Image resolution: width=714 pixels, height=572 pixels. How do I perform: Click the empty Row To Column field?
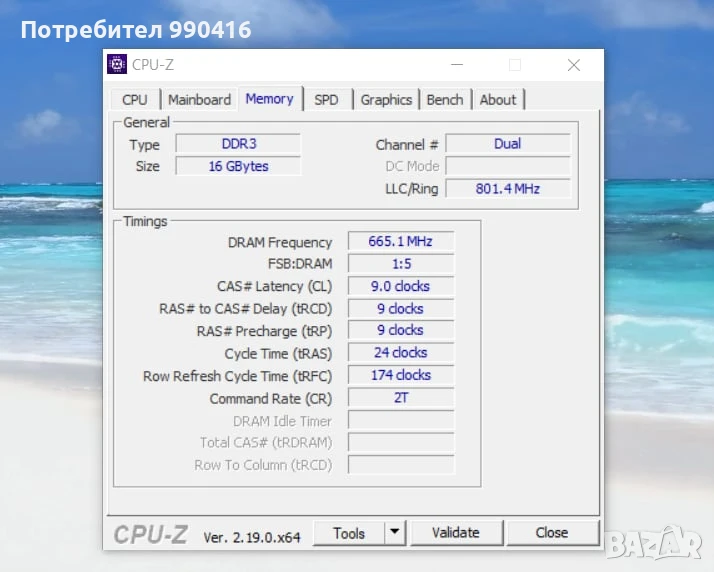tap(401, 465)
